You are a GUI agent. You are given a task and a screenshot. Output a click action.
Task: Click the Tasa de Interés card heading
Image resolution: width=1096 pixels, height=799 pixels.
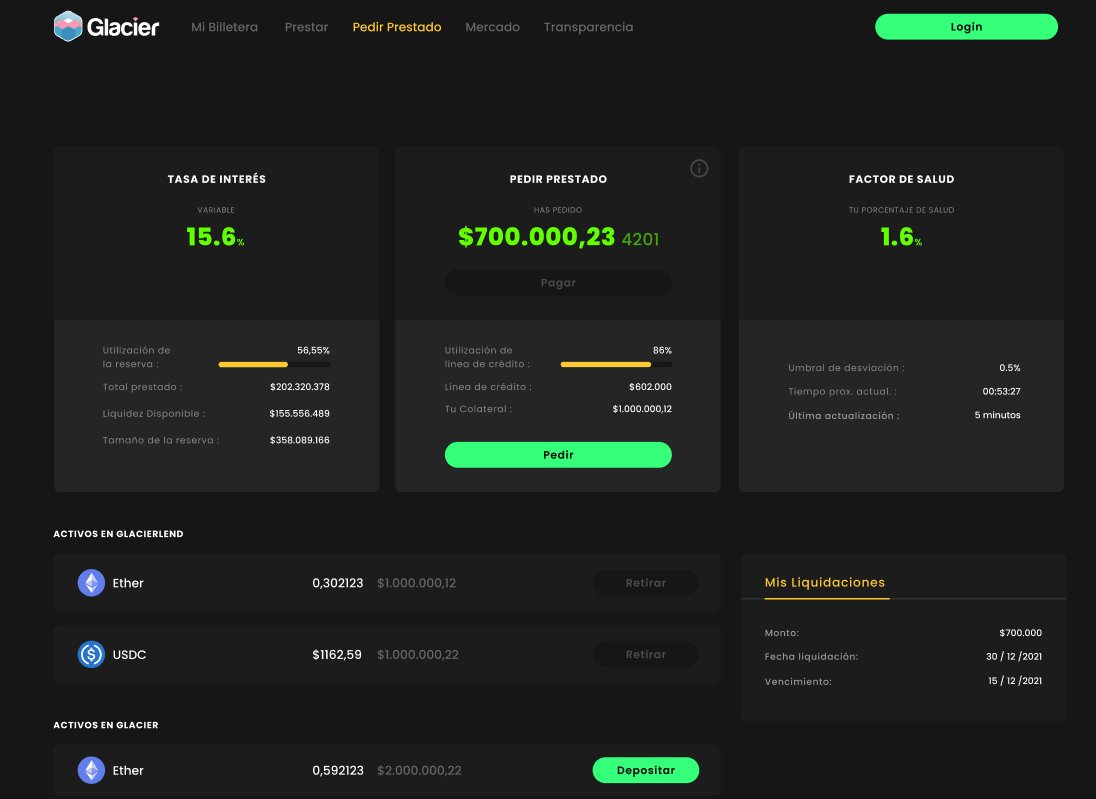(217, 179)
